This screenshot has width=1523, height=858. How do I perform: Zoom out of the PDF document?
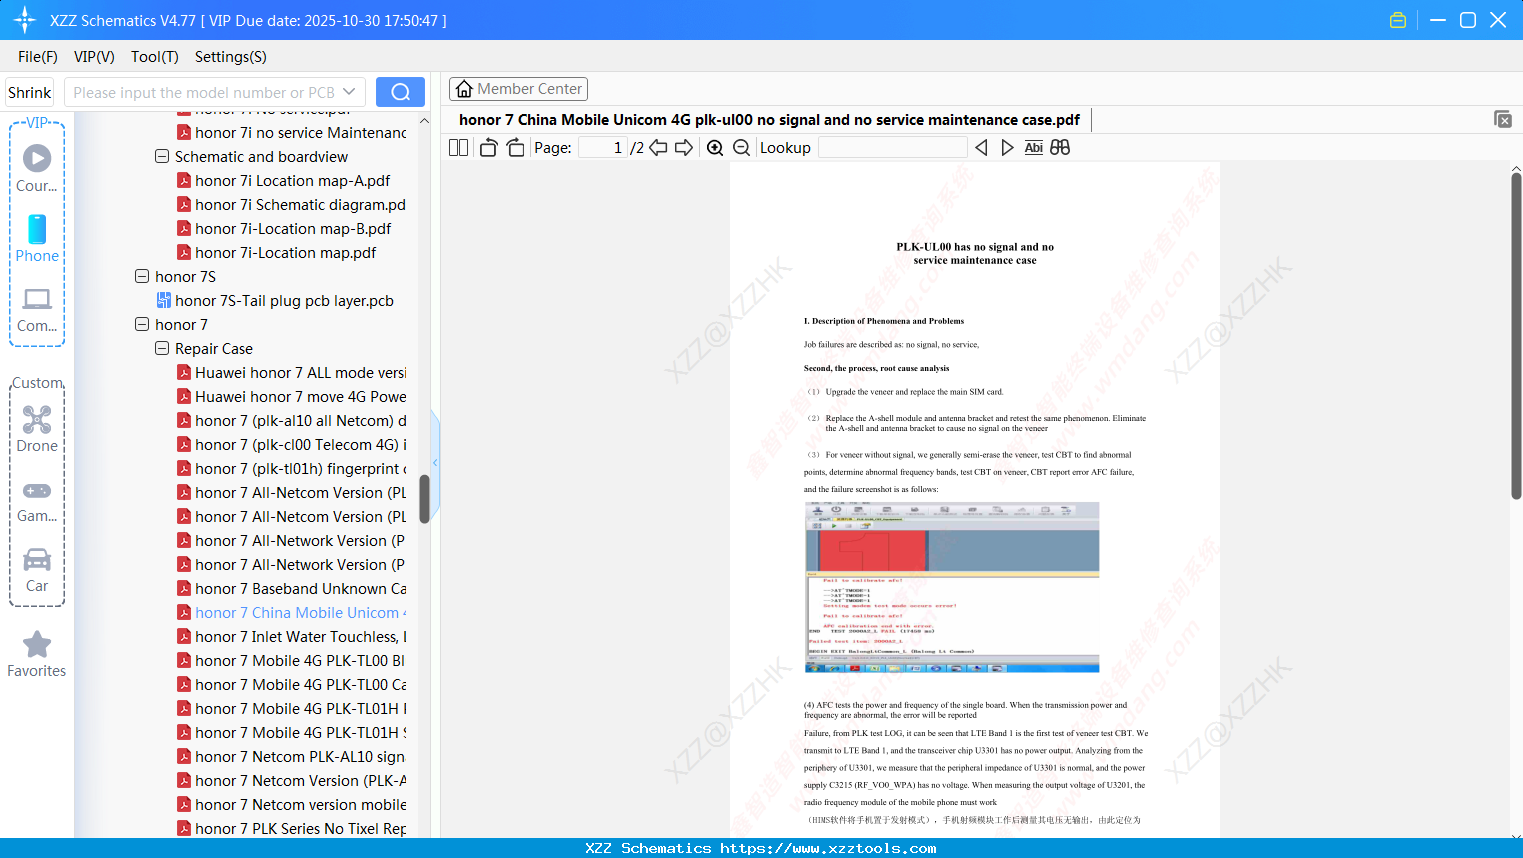point(741,148)
